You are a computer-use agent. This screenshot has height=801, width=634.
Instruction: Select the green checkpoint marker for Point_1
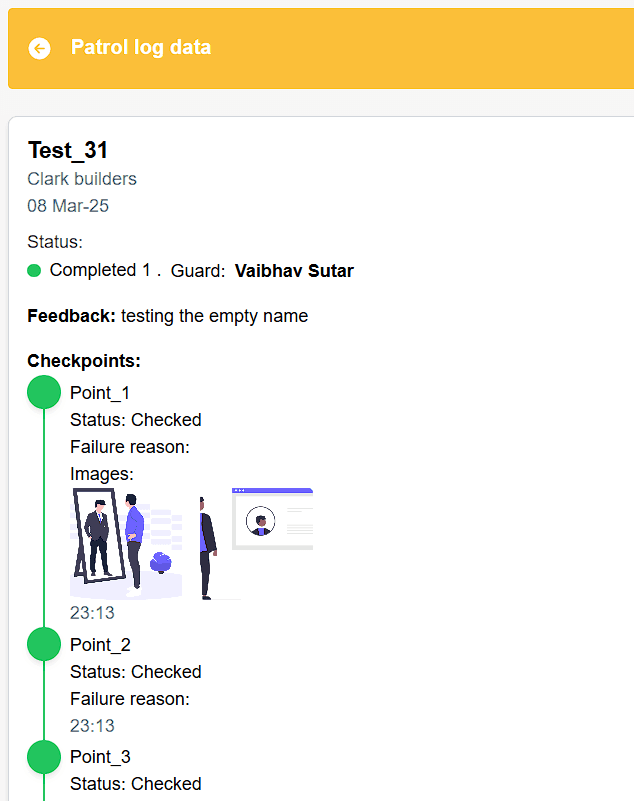click(43, 392)
